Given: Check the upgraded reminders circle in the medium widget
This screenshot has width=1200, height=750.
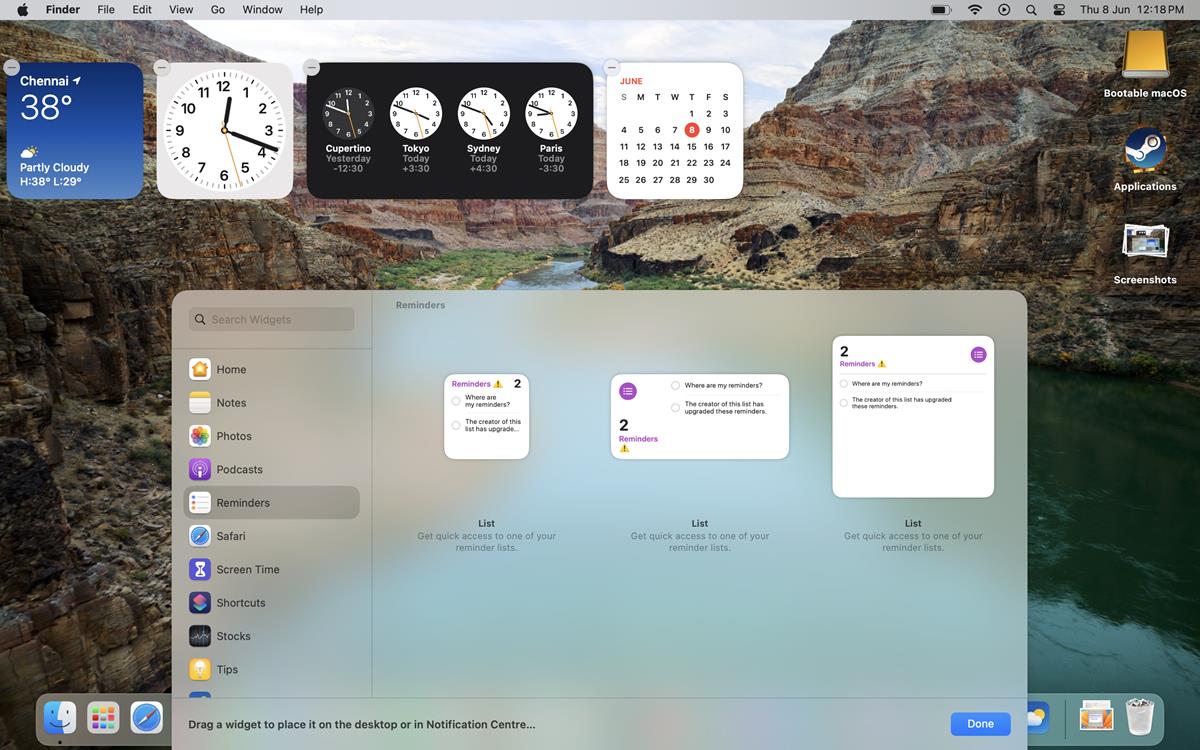Looking at the screenshot, I should click(x=676, y=409).
